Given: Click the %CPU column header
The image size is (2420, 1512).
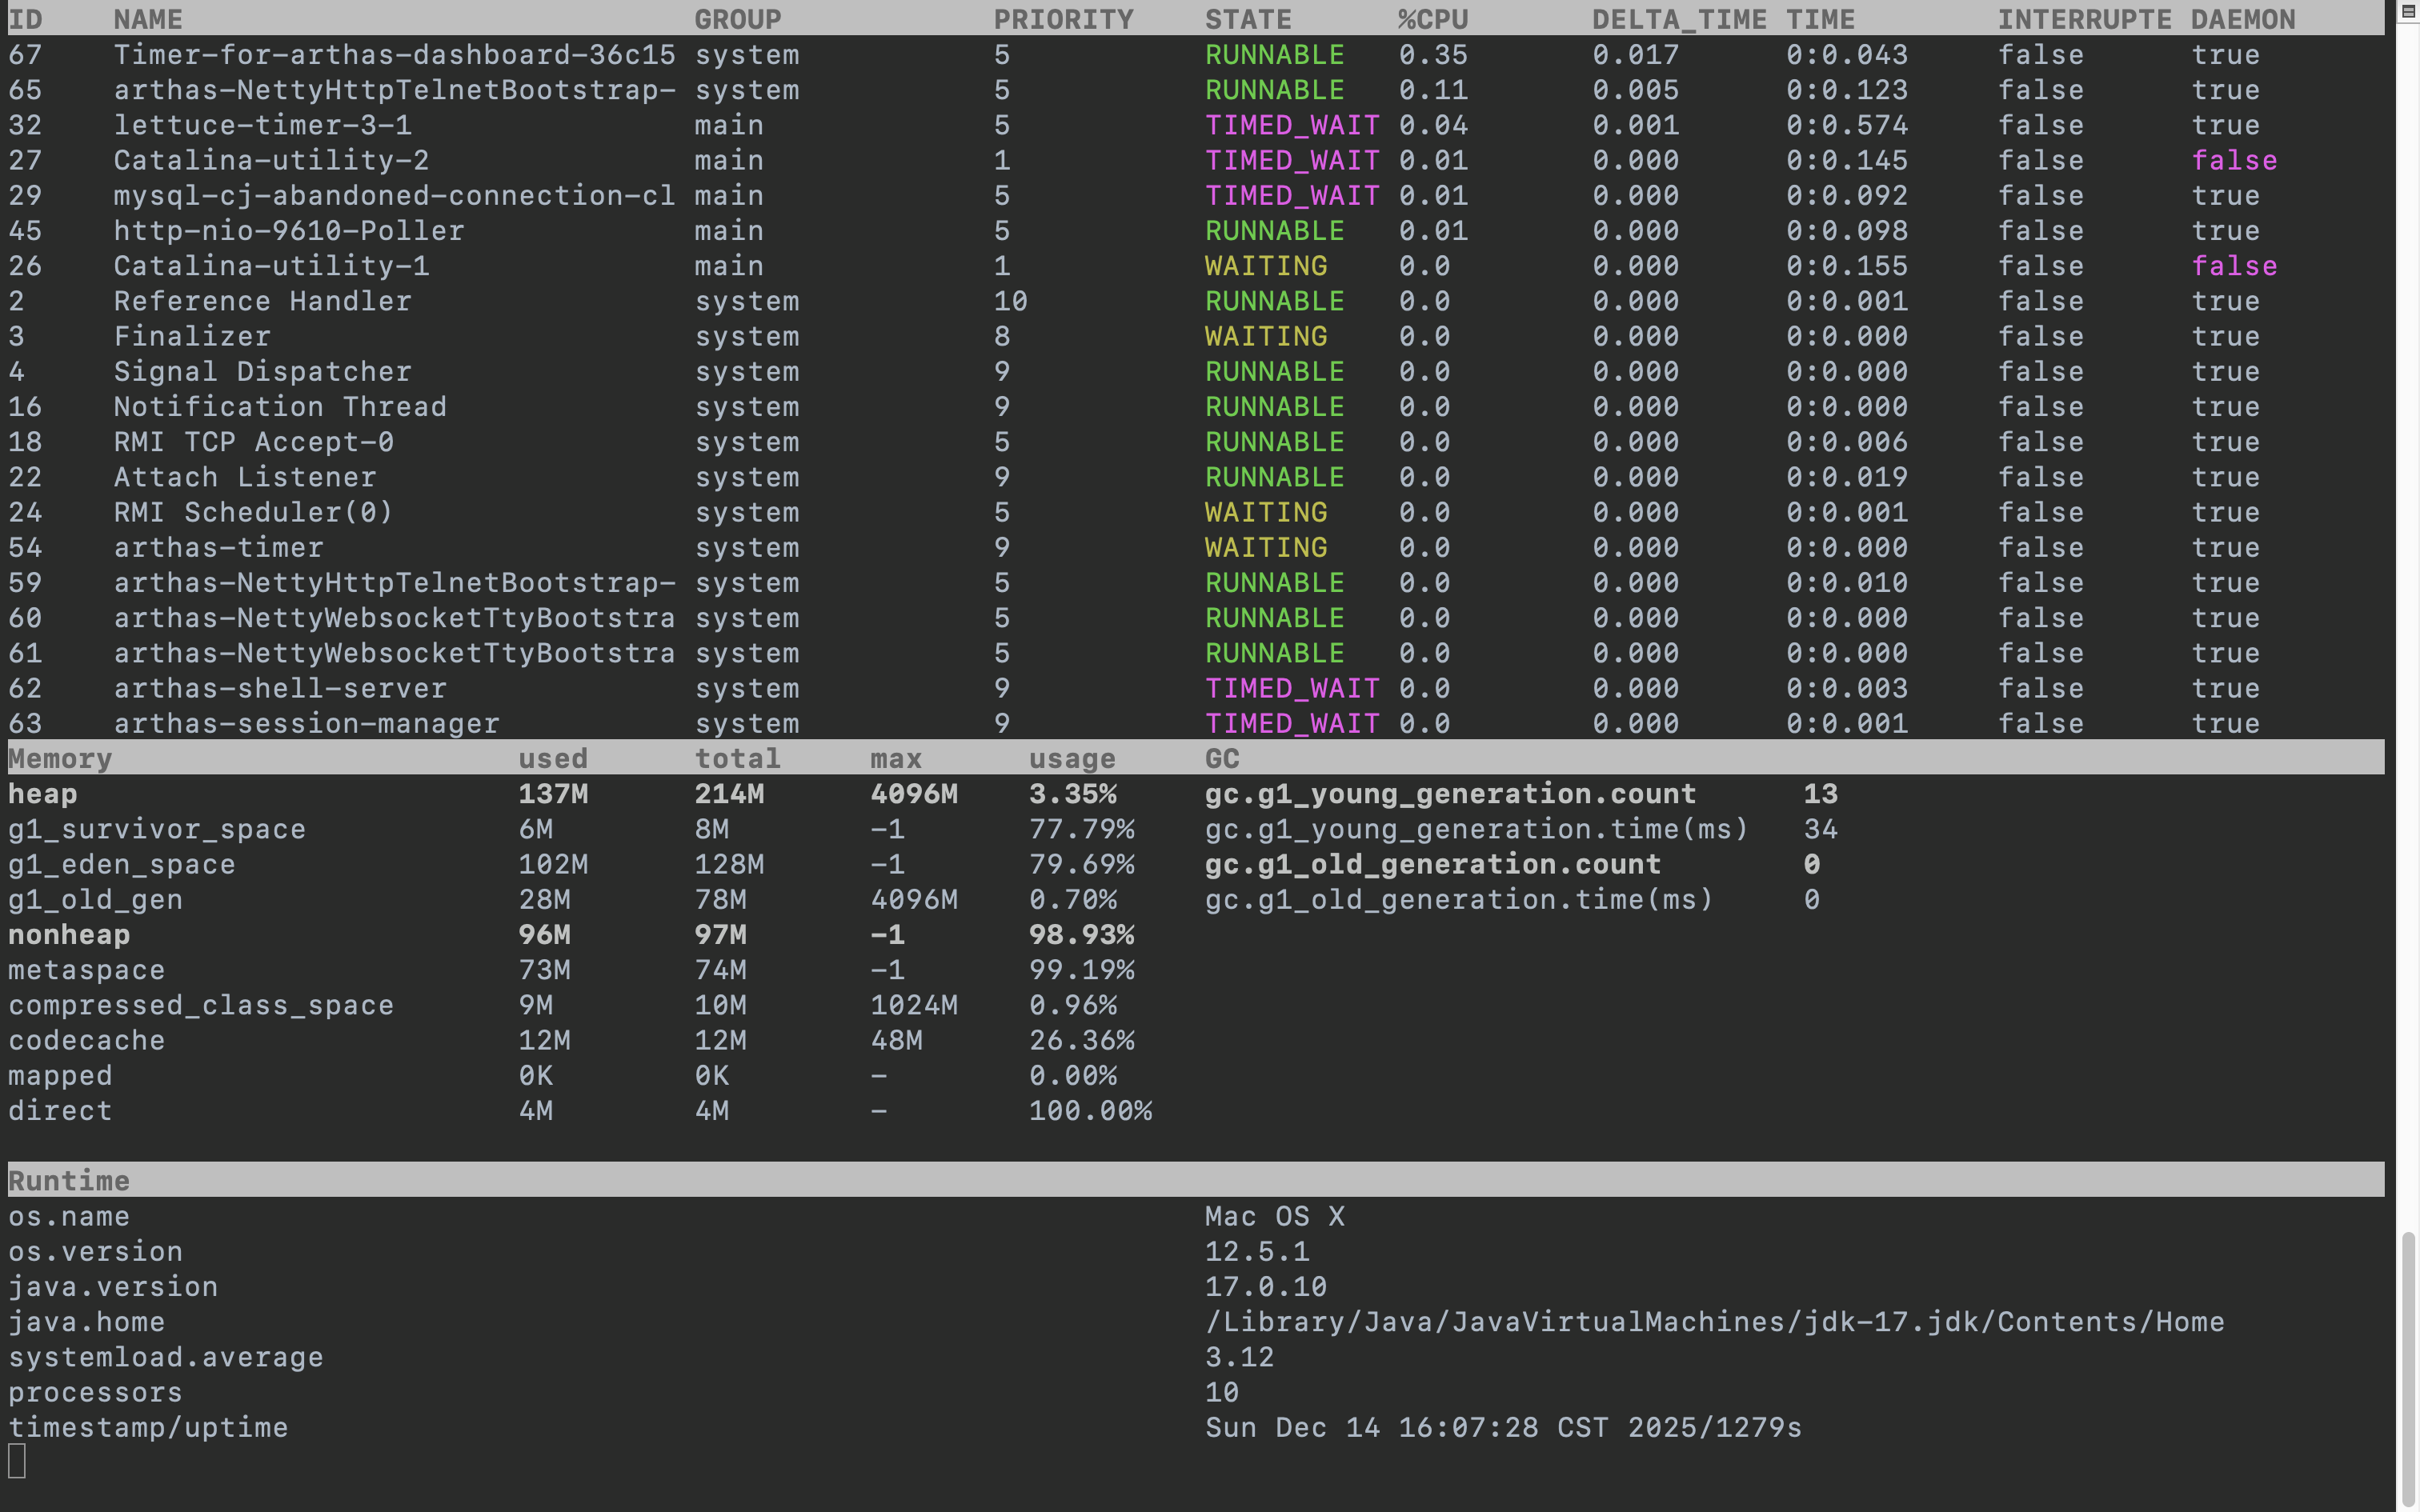Looking at the screenshot, I should coord(1432,19).
